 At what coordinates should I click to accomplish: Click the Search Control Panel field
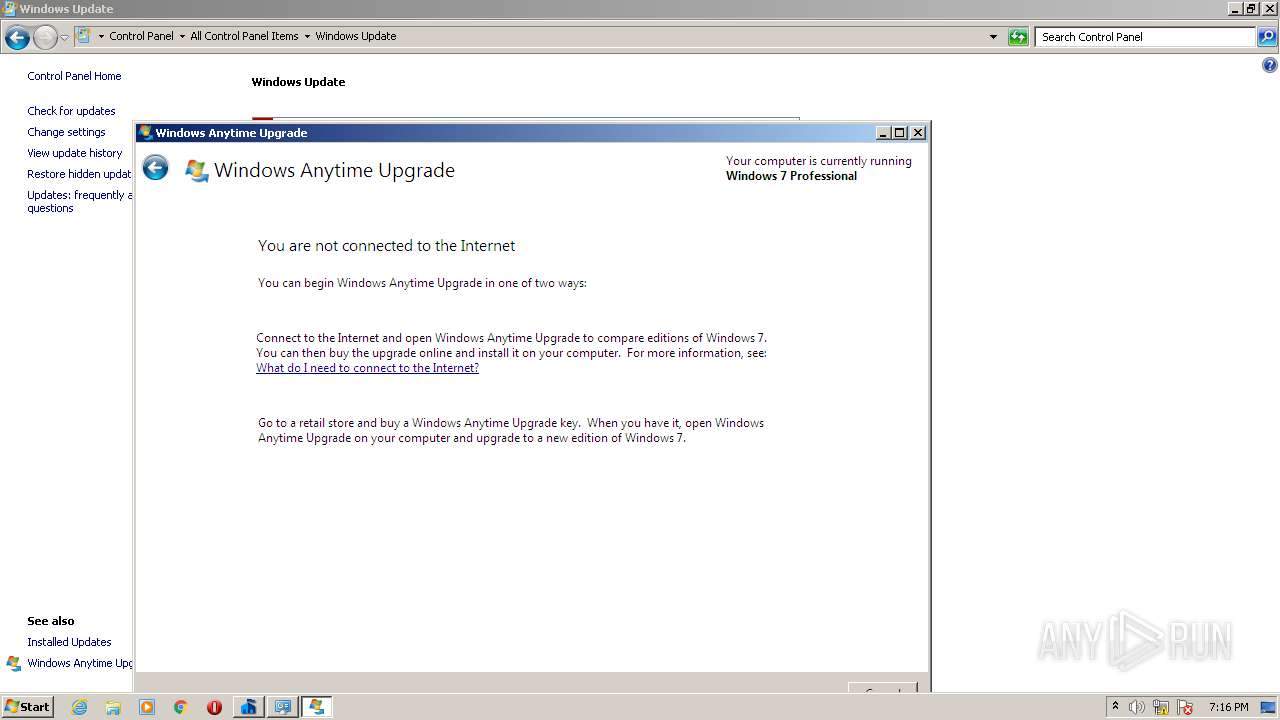pos(1145,37)
